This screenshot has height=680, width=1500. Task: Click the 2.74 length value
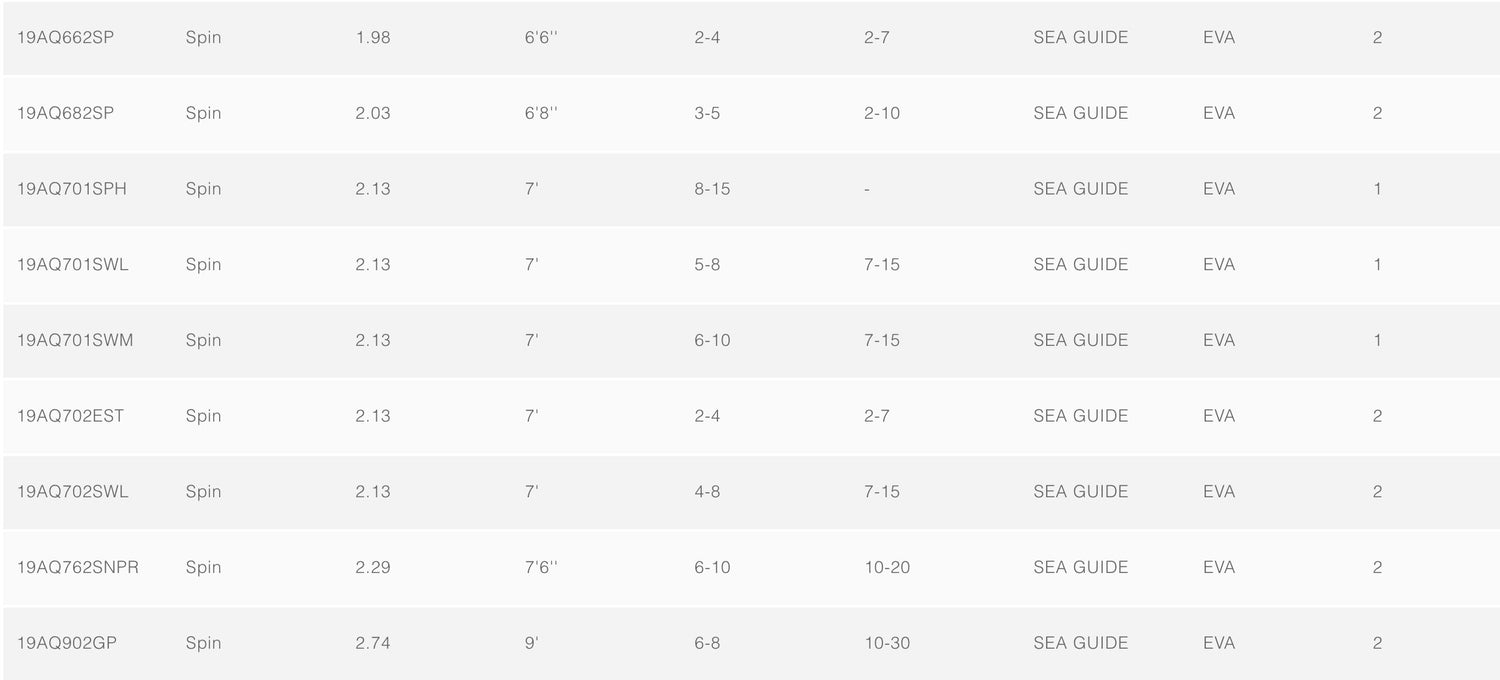click(373, 643)
